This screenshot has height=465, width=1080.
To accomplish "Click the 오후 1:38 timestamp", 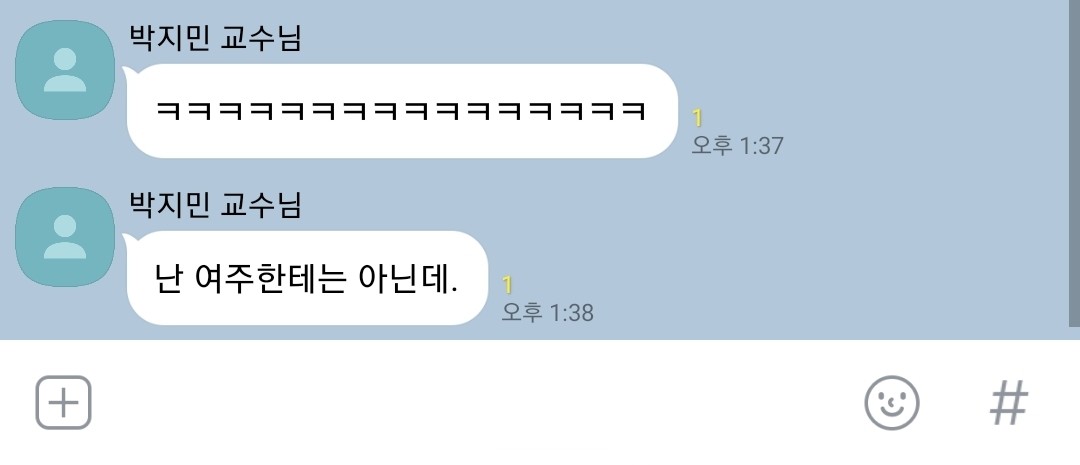I will 547,312.
